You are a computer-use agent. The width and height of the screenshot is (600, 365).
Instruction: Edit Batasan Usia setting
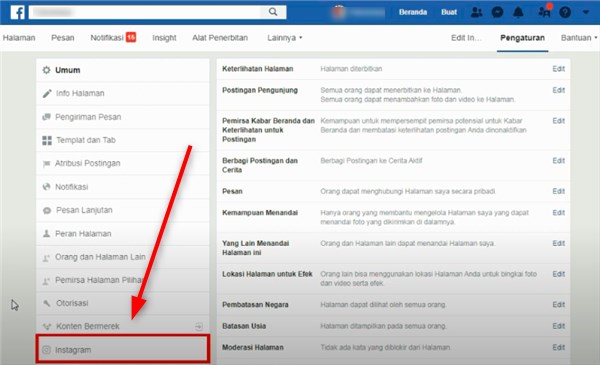(x=558, y=326)
